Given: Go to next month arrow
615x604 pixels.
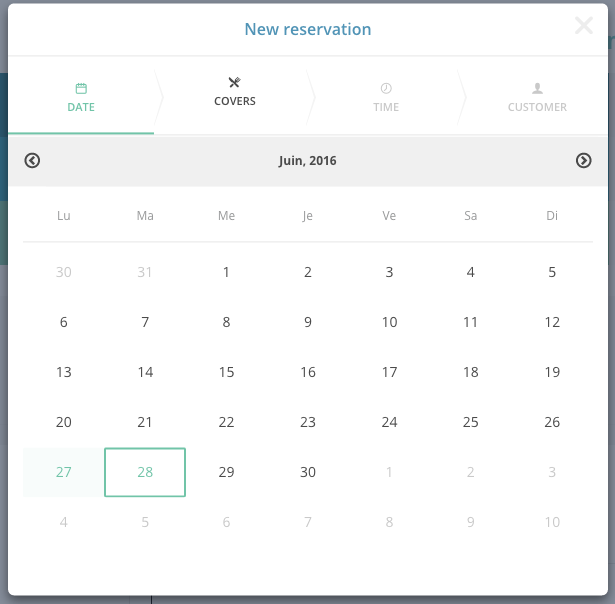Looking at the screenshot, I should pyautogui.click(x=584, y=160).
